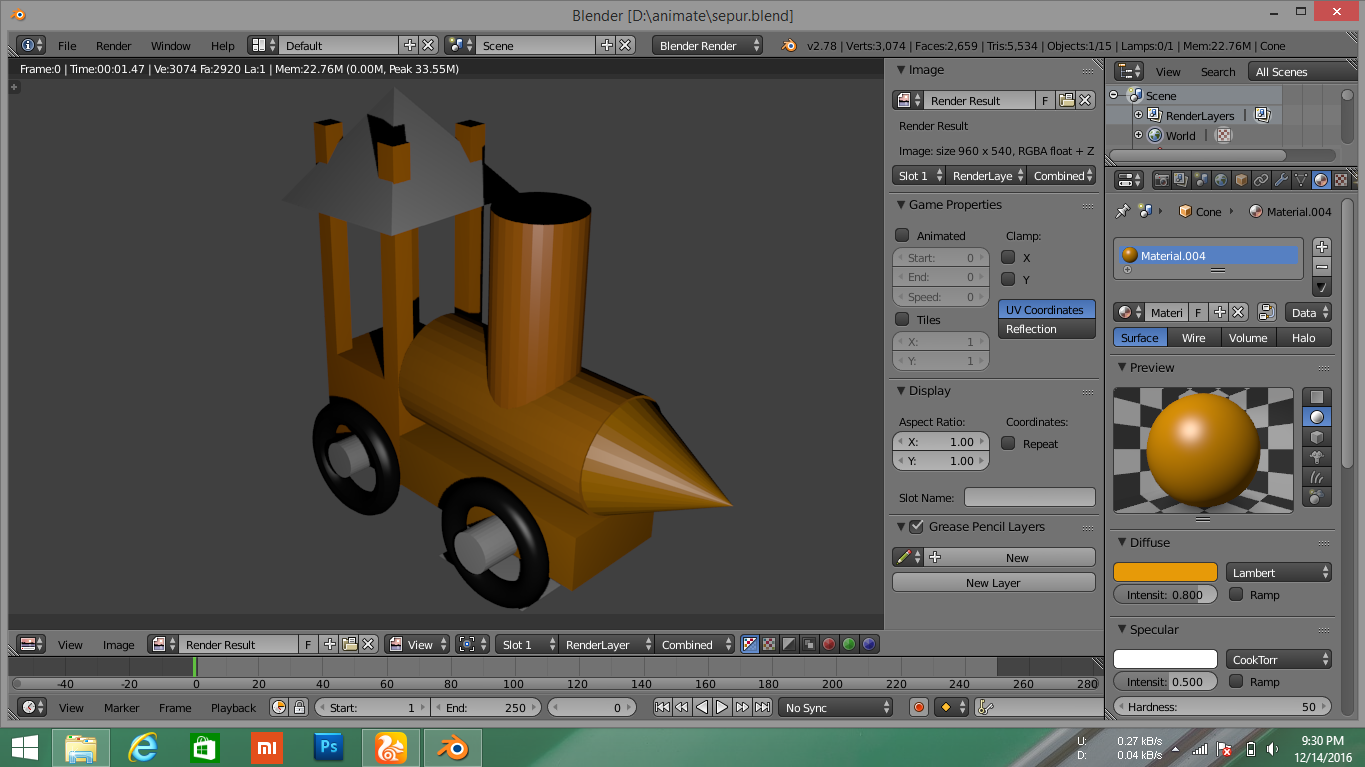Image resolution: width=1365 pixels, height=767 pixels.
Task: Click the Texture properties checker icon
Action: pyautogui.click(x=1341, y=180)
